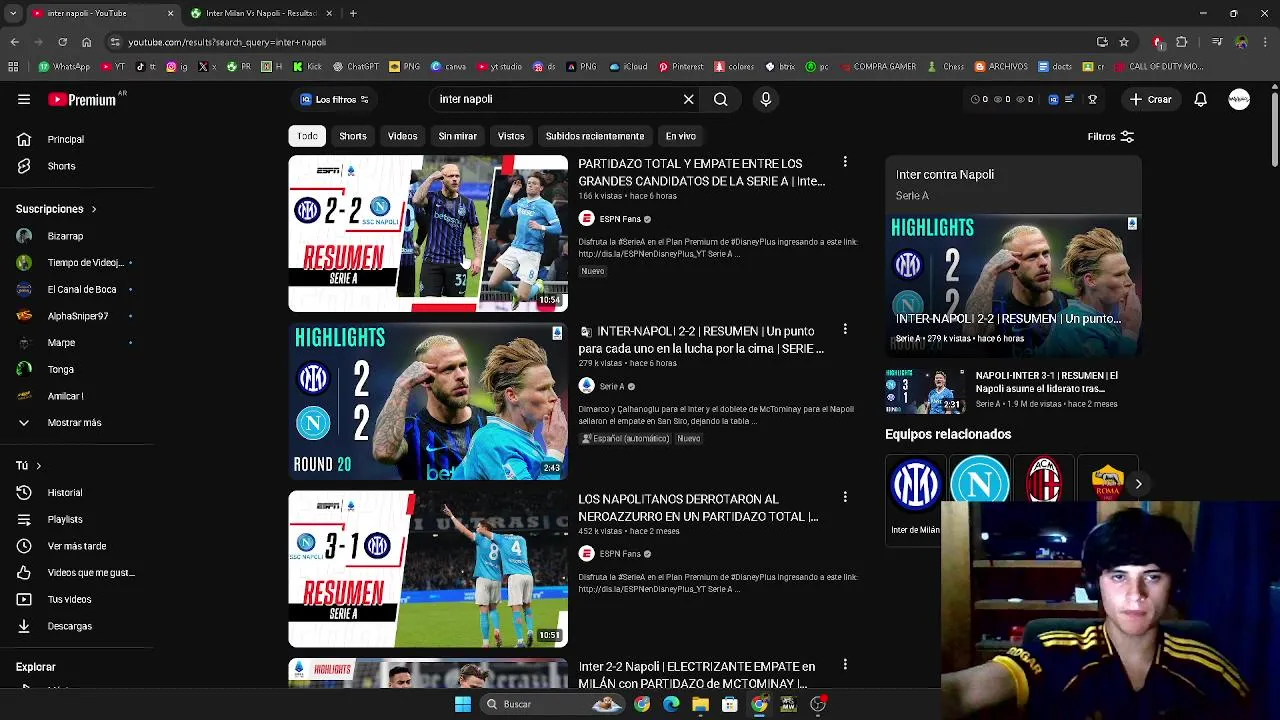
Task: Open the 3-1 Resumen video thumbnail
Action: 428,569
